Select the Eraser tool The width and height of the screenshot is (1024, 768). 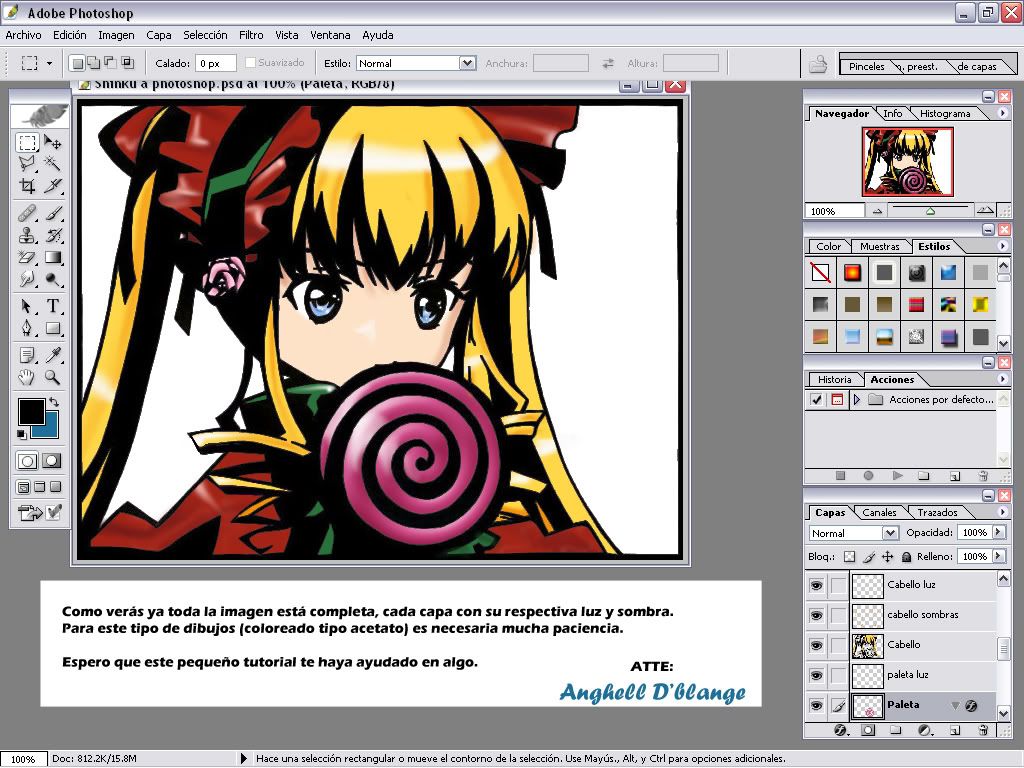pos(27,257)
